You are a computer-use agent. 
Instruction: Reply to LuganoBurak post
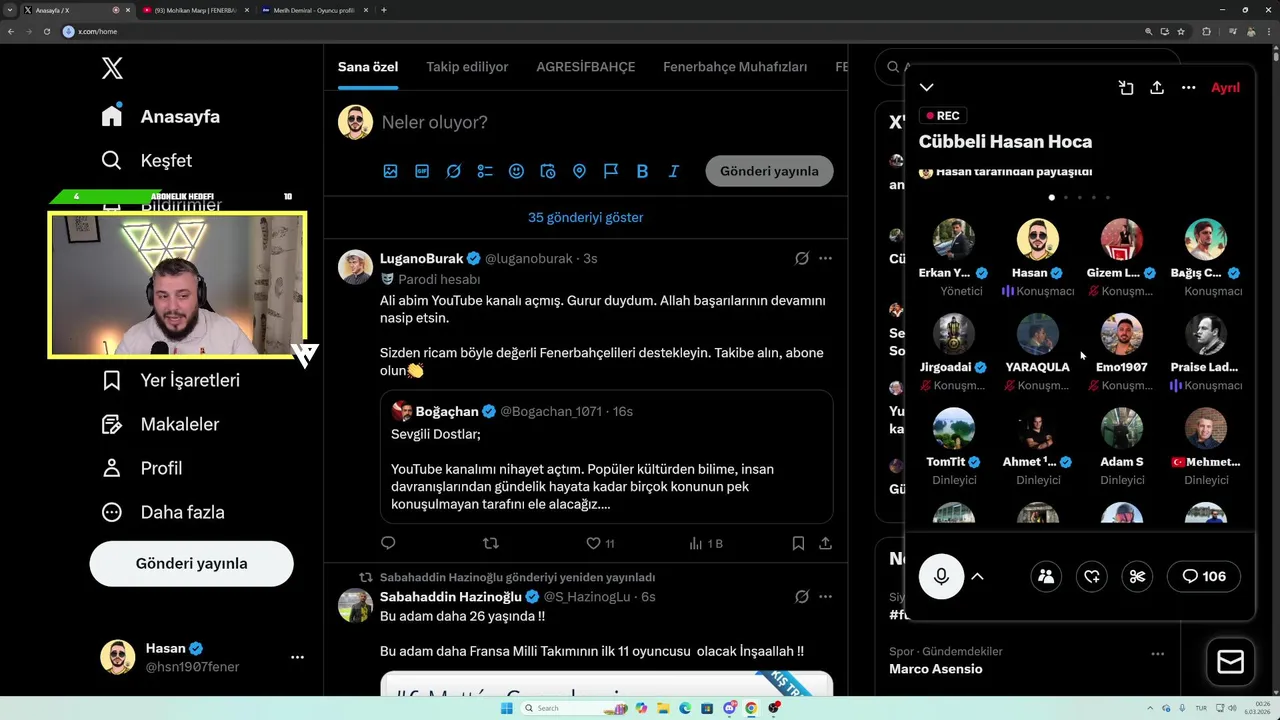pyautogui.click(x=388, y=543)
